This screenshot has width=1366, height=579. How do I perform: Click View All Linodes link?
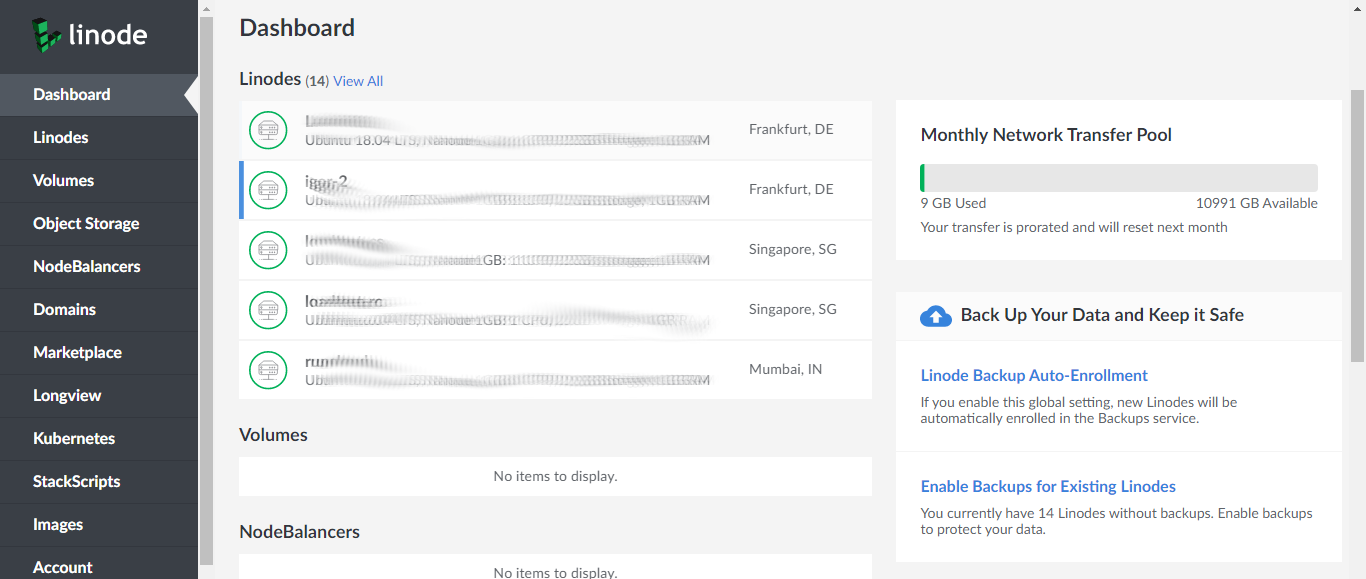tap(358, 81)
